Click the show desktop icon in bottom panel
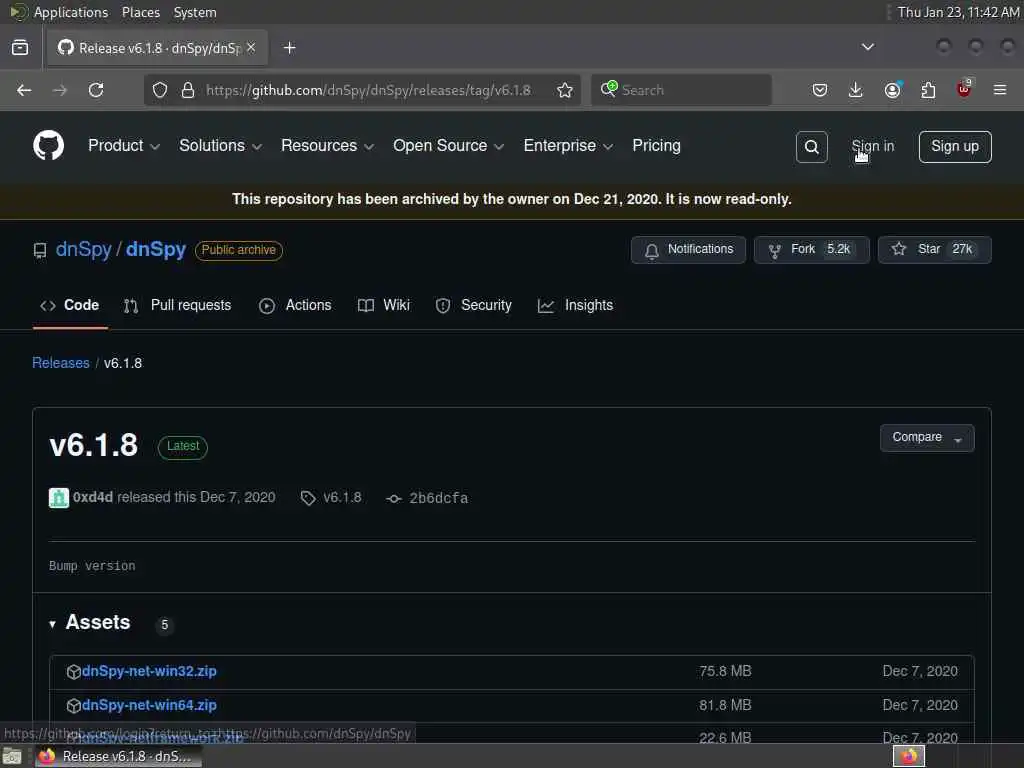 click(x=12, y=756)
